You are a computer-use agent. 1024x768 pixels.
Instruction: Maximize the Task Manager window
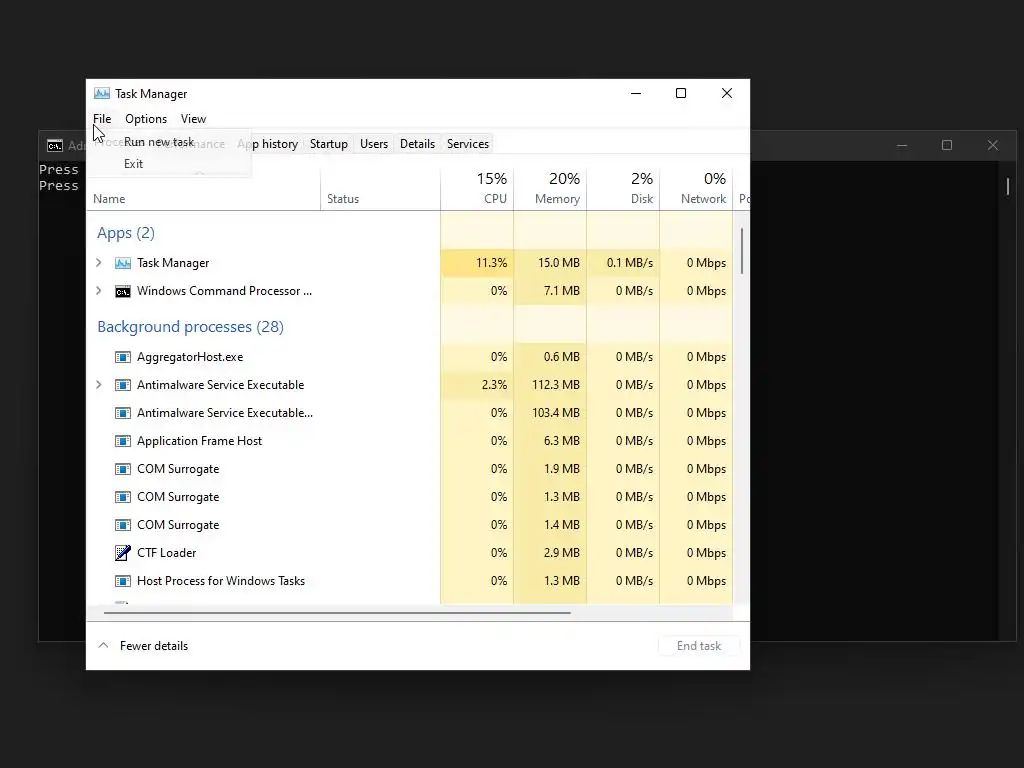(681, 93)
